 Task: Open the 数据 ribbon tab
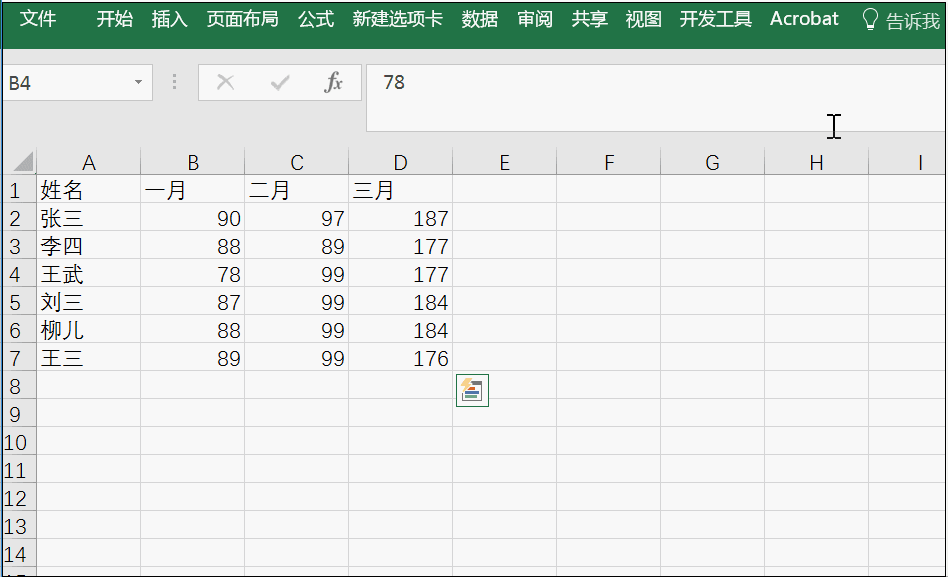[x=479, y=19]
